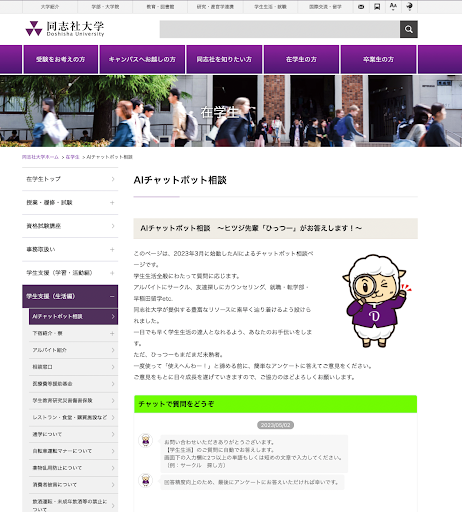Click the chat date badge 2023/06/02
Viewport: 462px width, 512px height.
[x=275, y=425]
